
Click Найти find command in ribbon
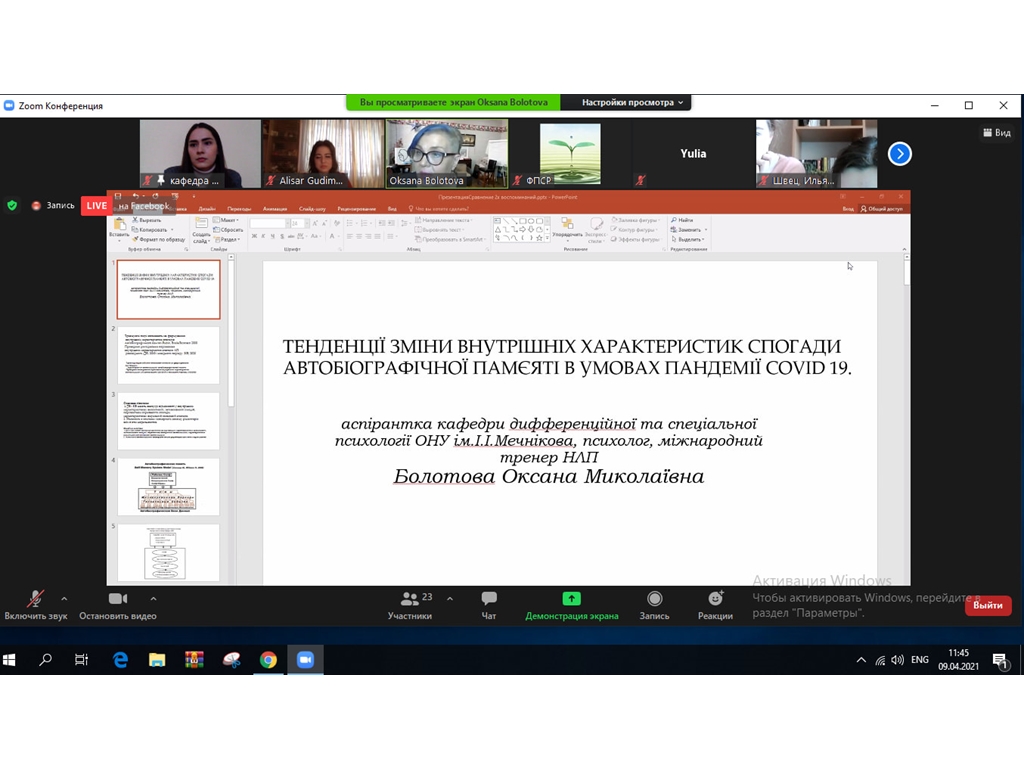coord(682,220)
